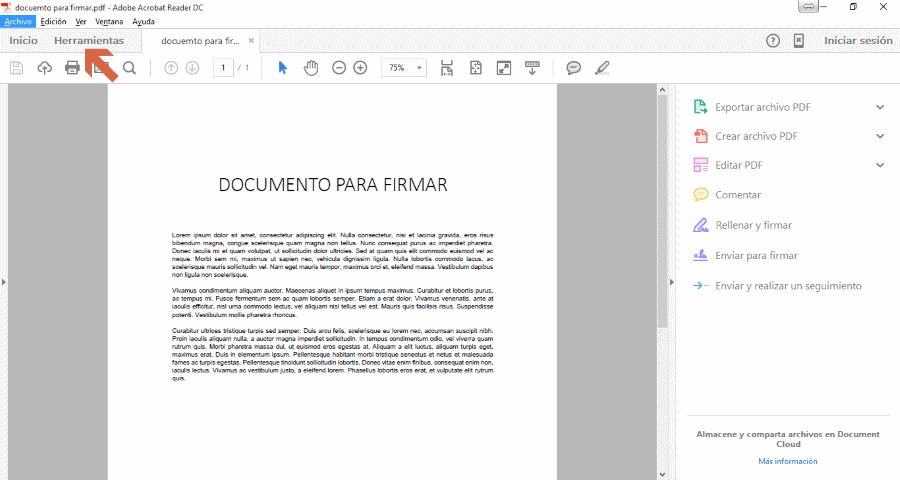The width and height of the screenshot is (900, 480).
Task: Click the Fit width scrolling icon
Action: [x=447, y=68]
